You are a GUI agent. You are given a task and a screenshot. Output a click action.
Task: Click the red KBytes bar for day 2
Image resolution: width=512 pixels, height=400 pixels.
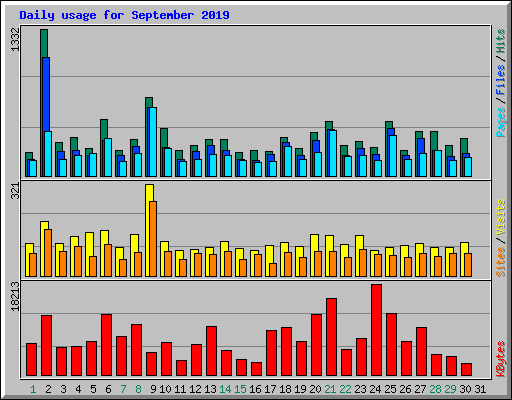[x=46, y=346]
